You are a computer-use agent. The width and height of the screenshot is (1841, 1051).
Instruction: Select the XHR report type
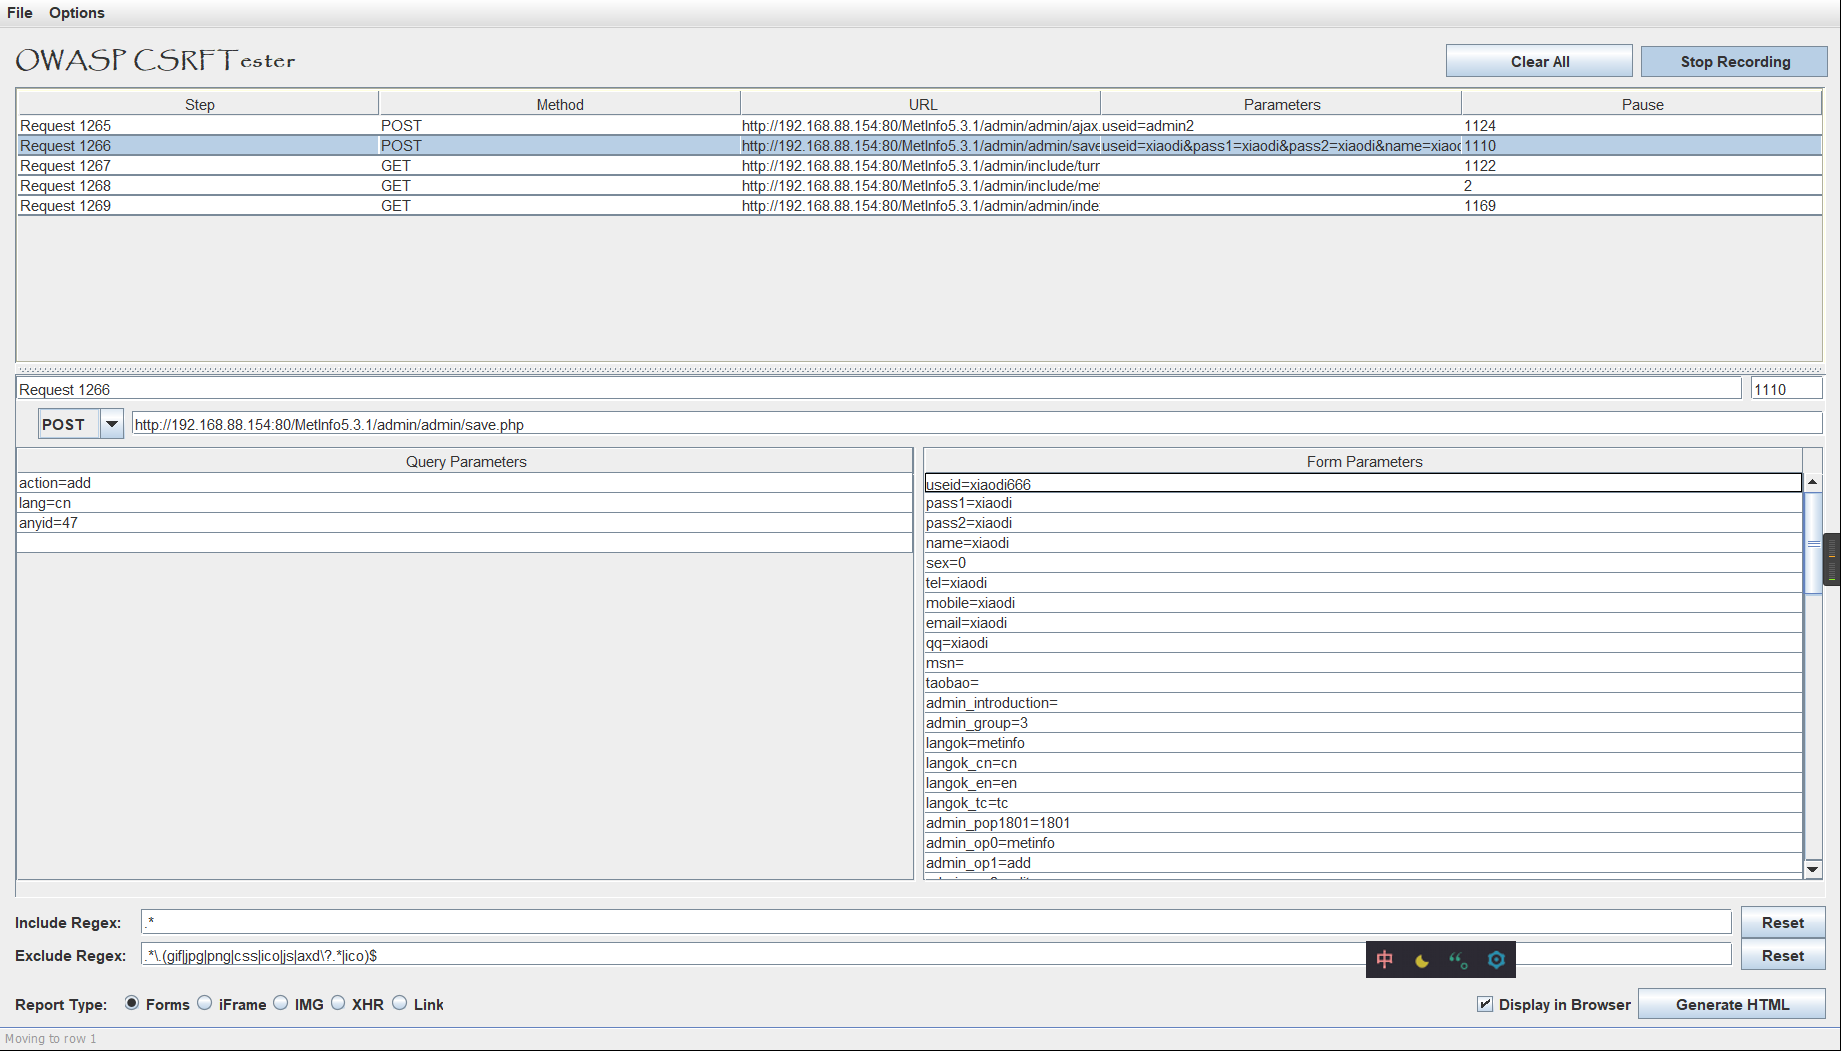338,1003
